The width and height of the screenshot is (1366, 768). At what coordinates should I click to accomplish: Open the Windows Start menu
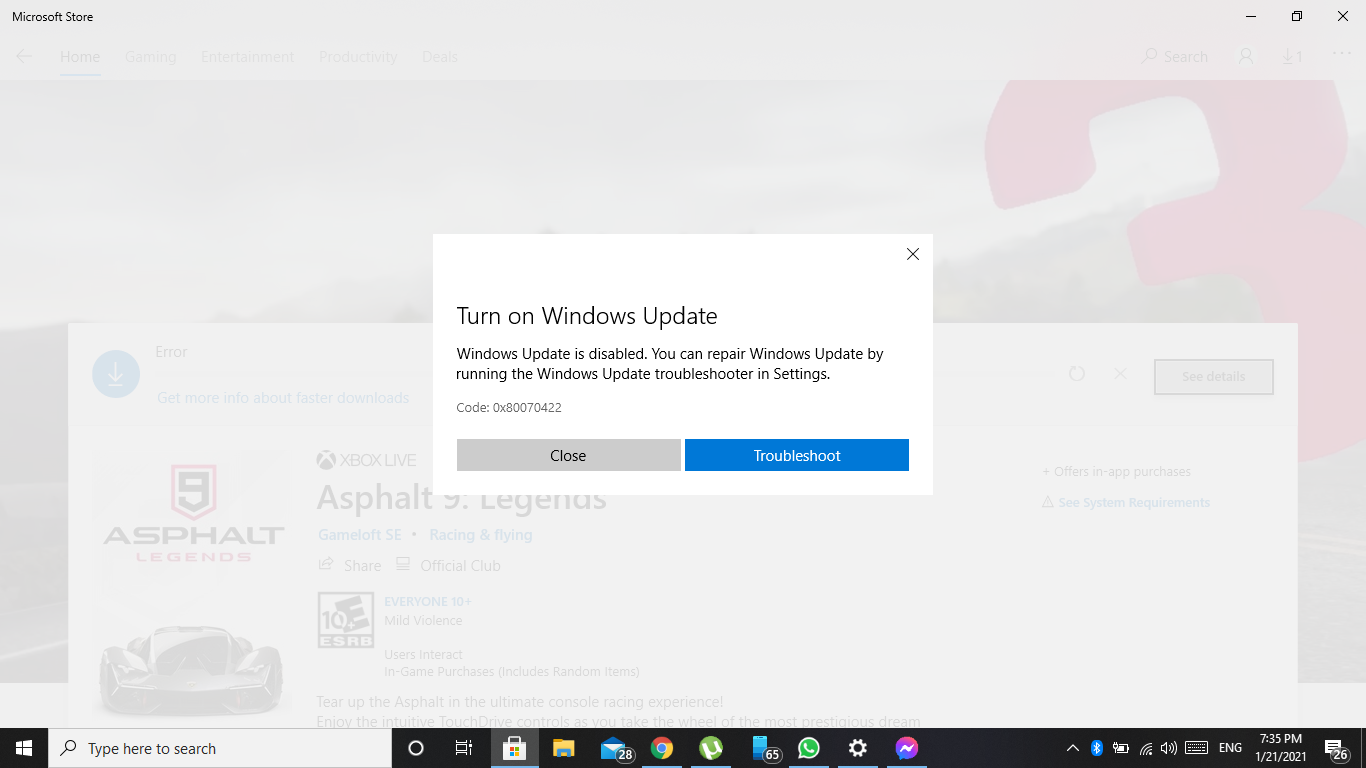(x=24, y=748)
